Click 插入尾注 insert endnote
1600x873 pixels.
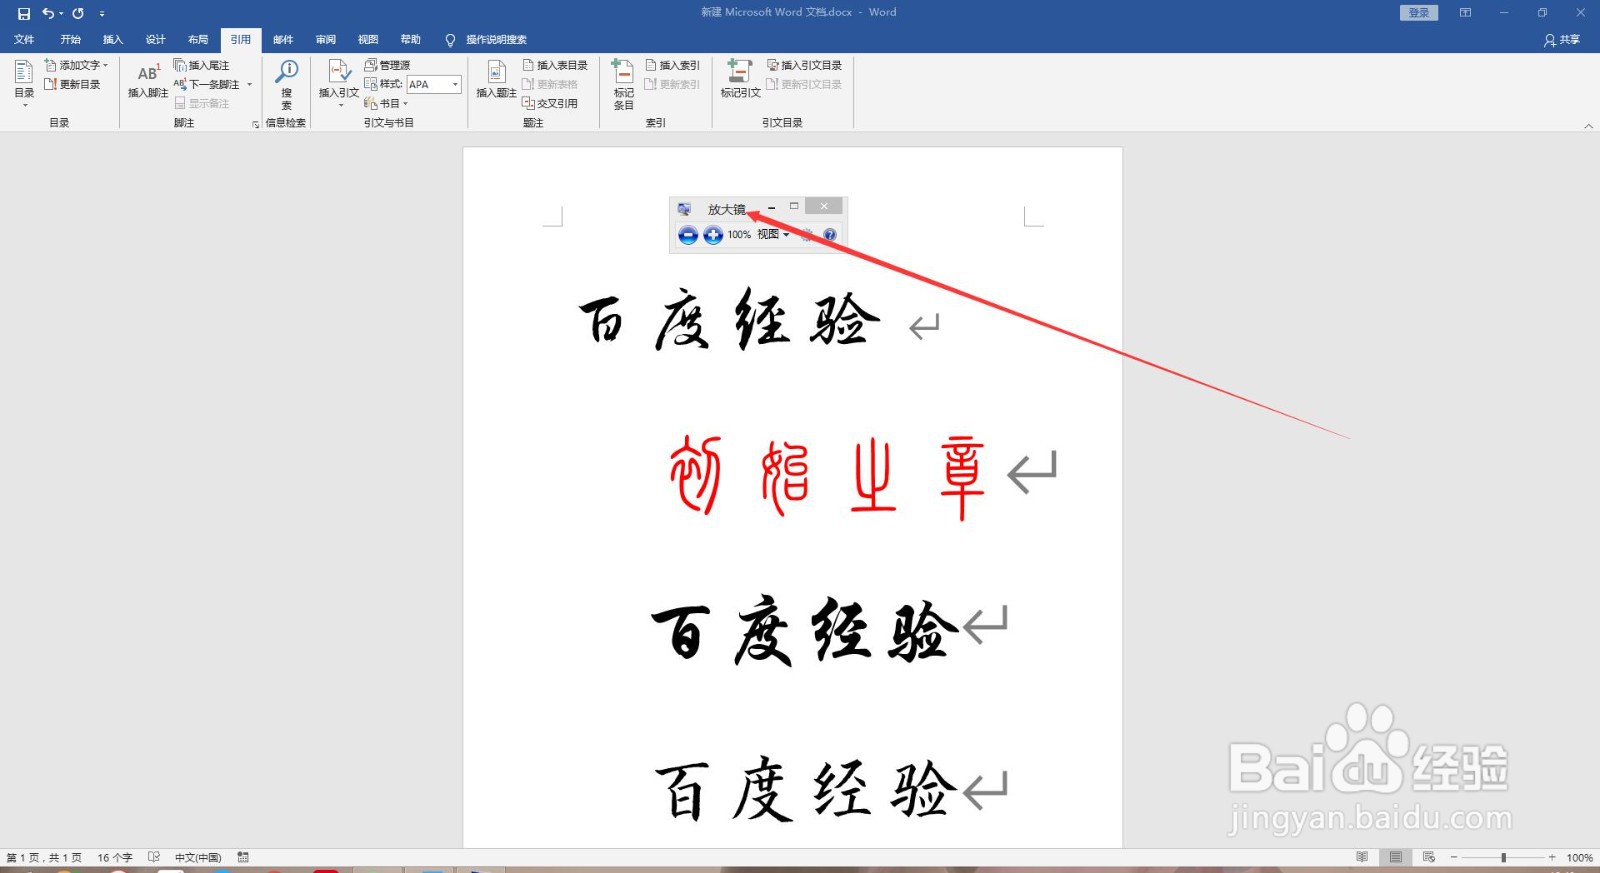202,65
